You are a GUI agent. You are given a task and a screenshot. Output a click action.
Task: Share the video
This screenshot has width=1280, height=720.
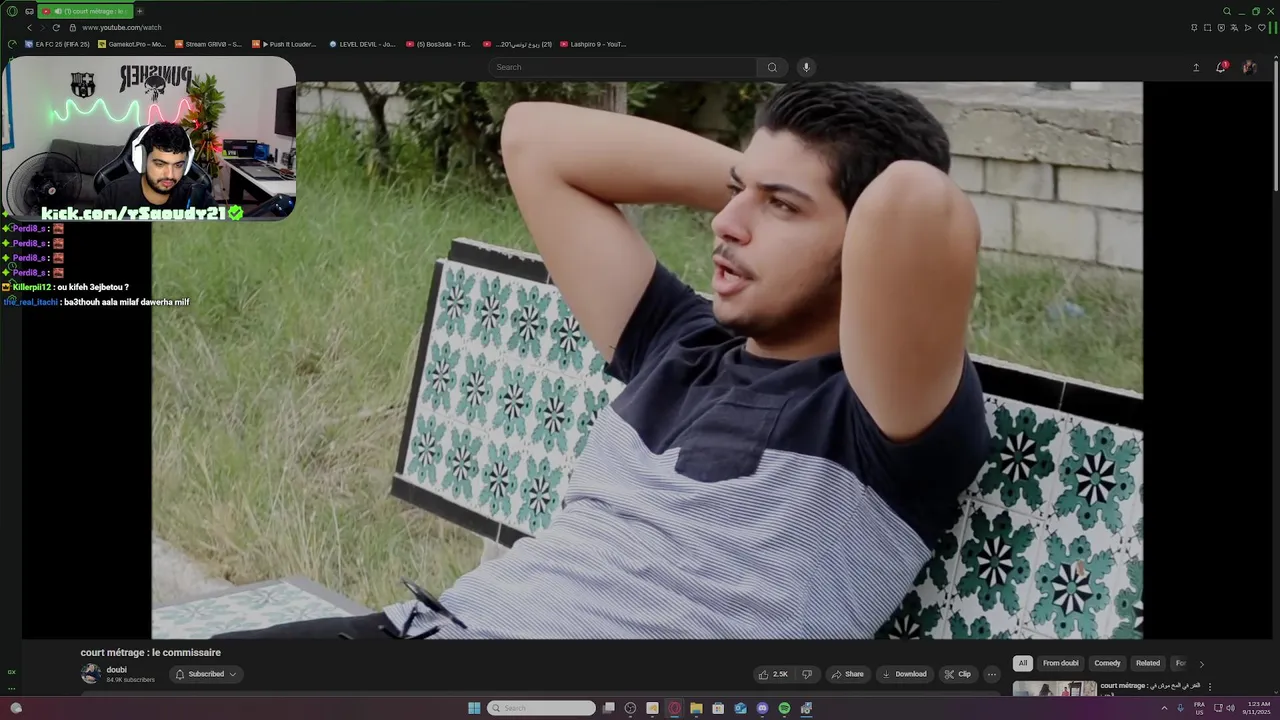coord(847,674)
